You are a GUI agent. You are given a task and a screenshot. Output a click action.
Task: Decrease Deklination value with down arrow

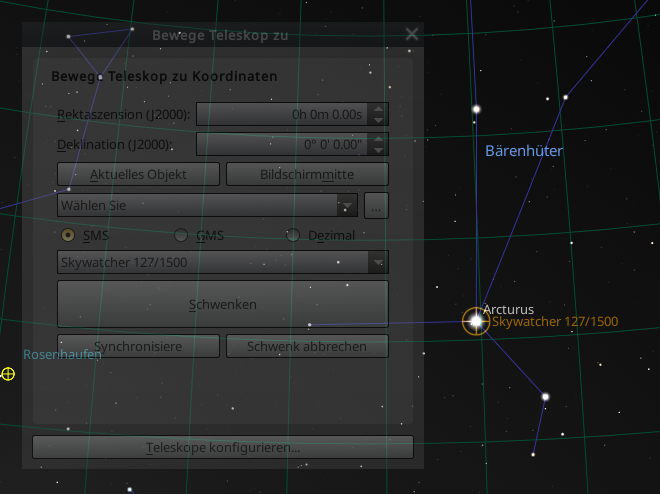pyautogui.click(x=378, y=150)
